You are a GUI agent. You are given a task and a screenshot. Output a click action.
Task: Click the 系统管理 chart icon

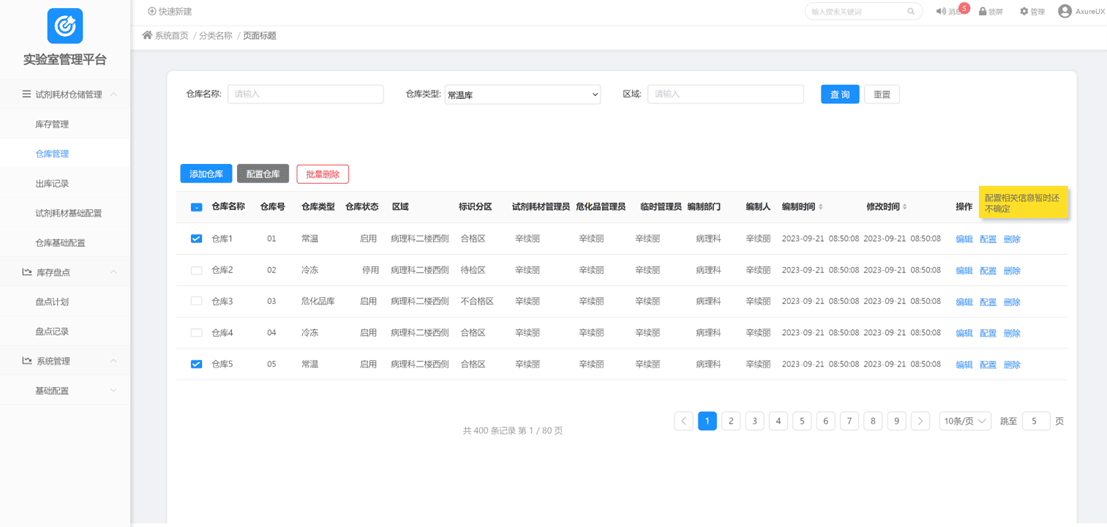coord(26,360)
